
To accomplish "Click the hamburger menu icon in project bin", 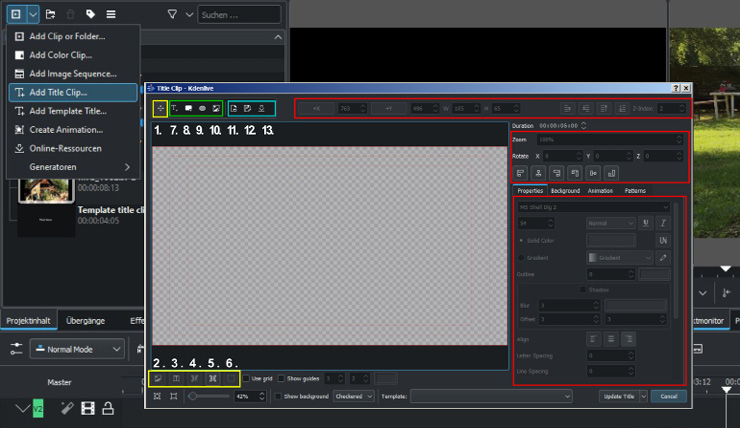I will tap(111, 14).
